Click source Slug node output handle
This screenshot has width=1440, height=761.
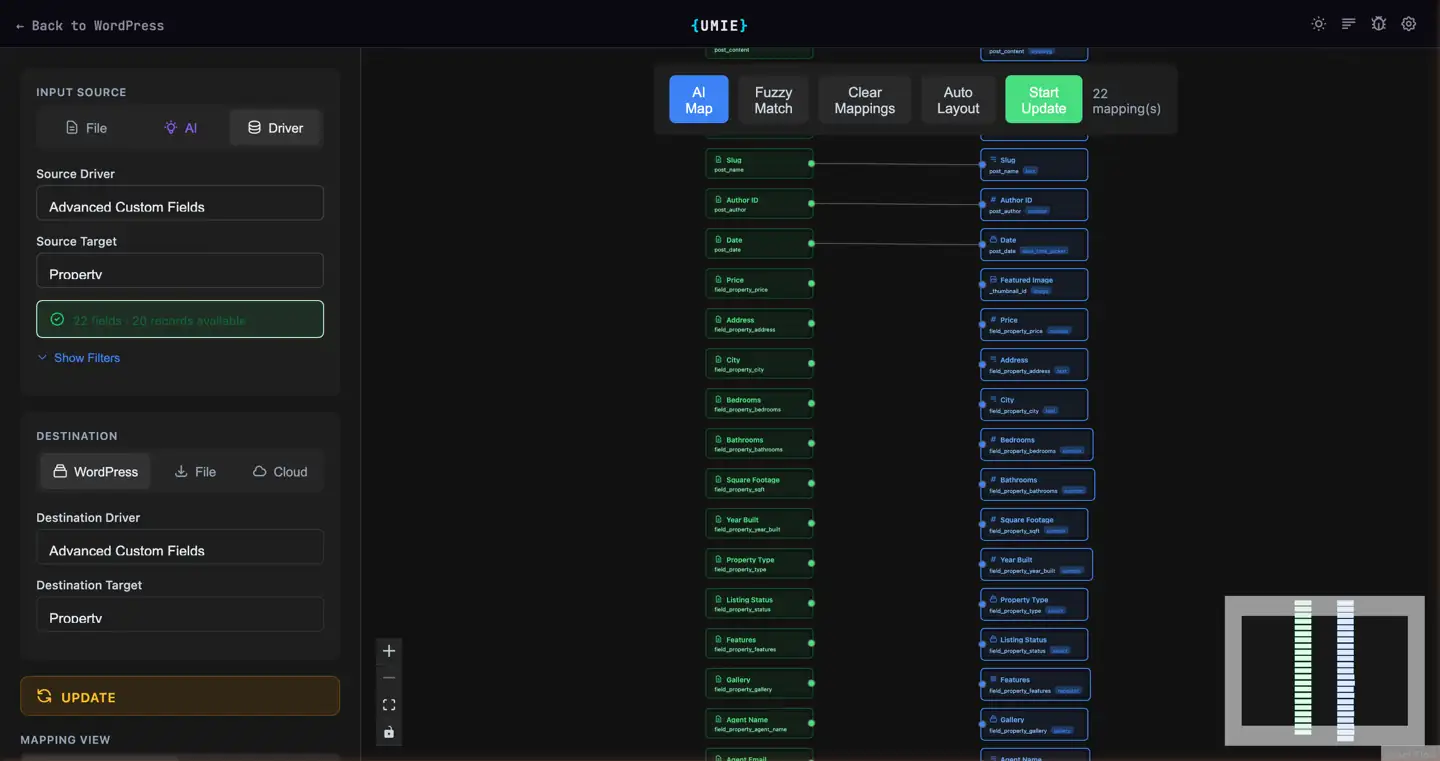[811, 163]
